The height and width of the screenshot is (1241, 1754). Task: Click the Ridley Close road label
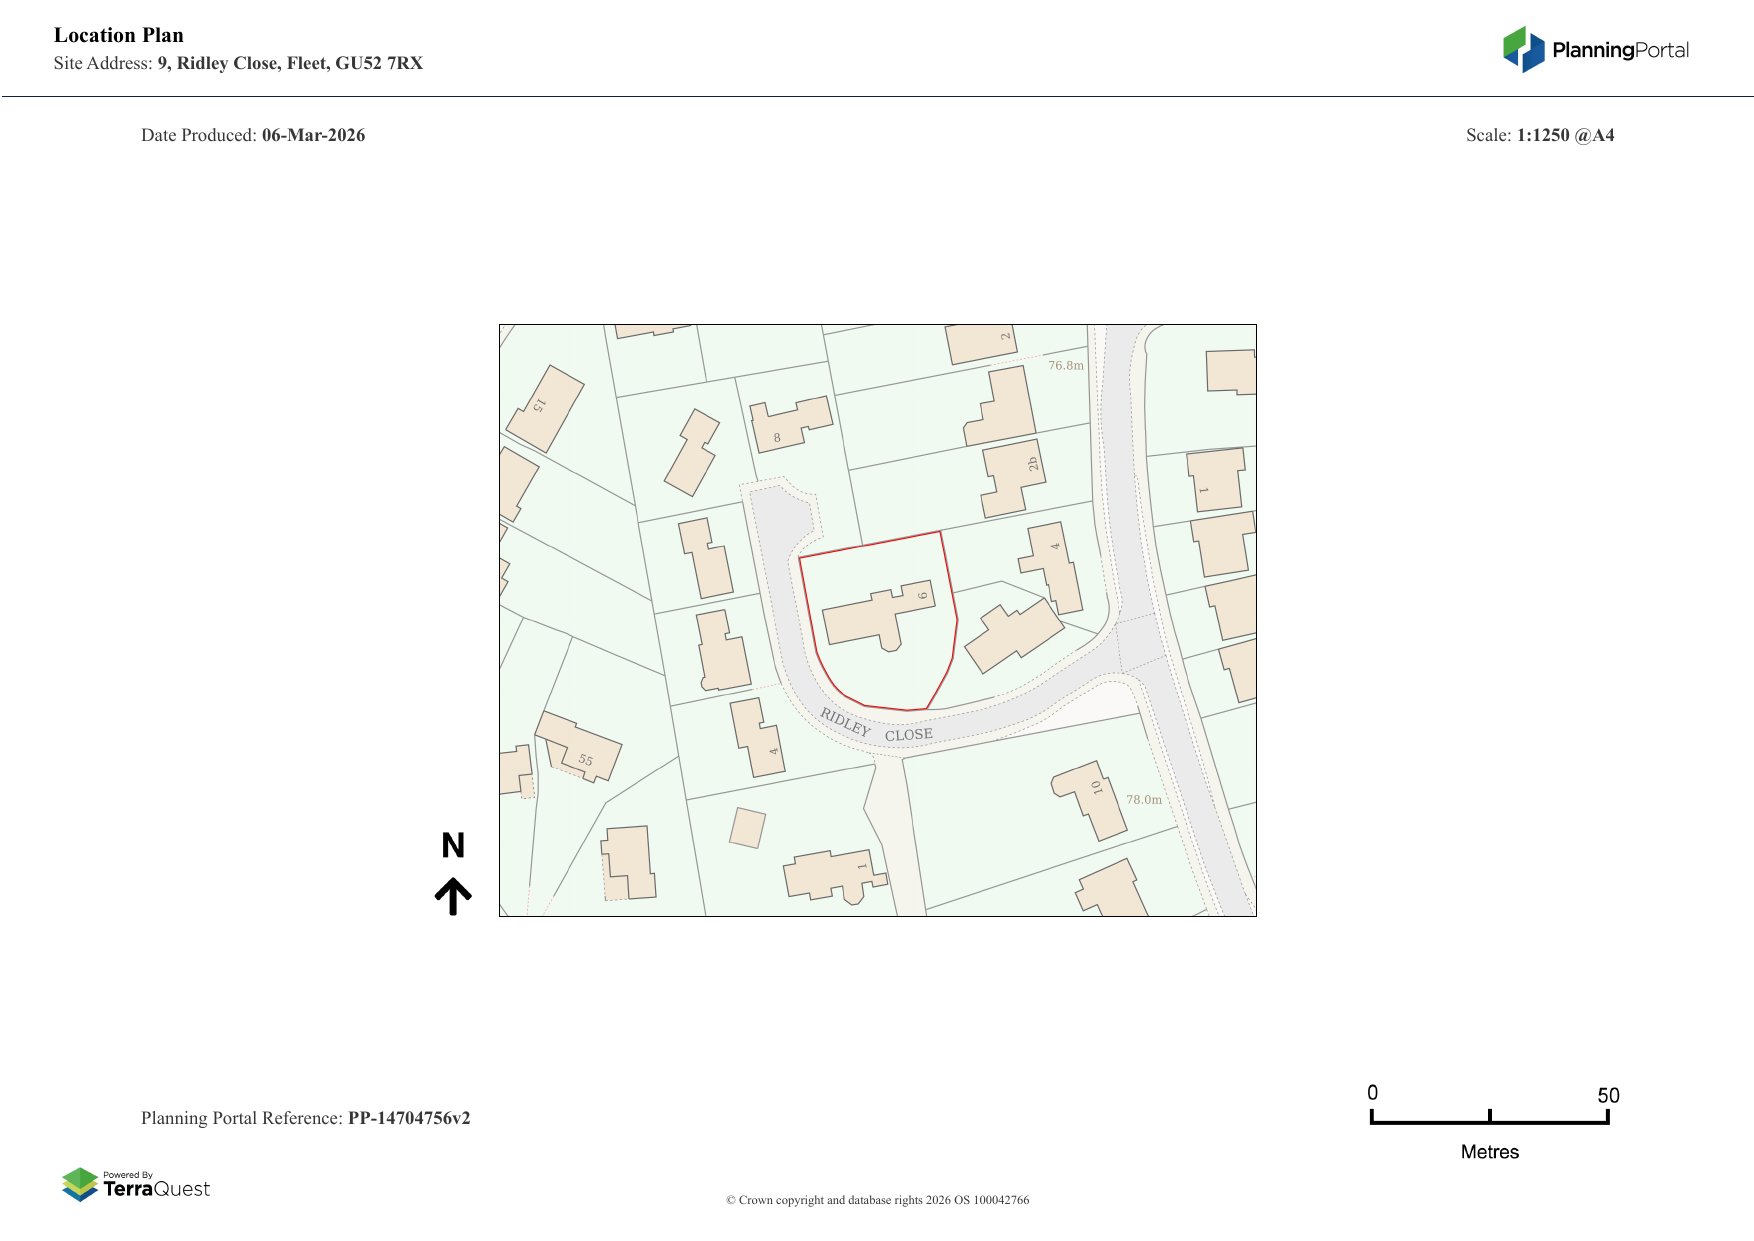pyautogui.click(x=876, y=728)
